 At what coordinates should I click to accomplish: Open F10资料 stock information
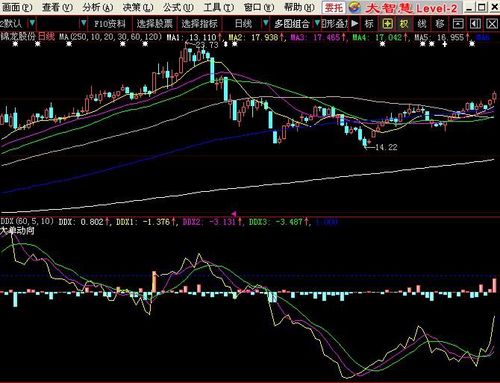[109, 24]
